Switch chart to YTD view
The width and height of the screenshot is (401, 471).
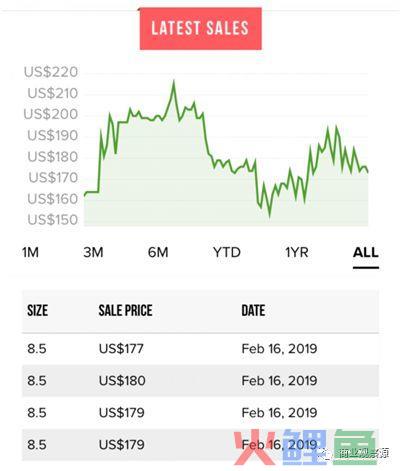[x=227, y=252]
